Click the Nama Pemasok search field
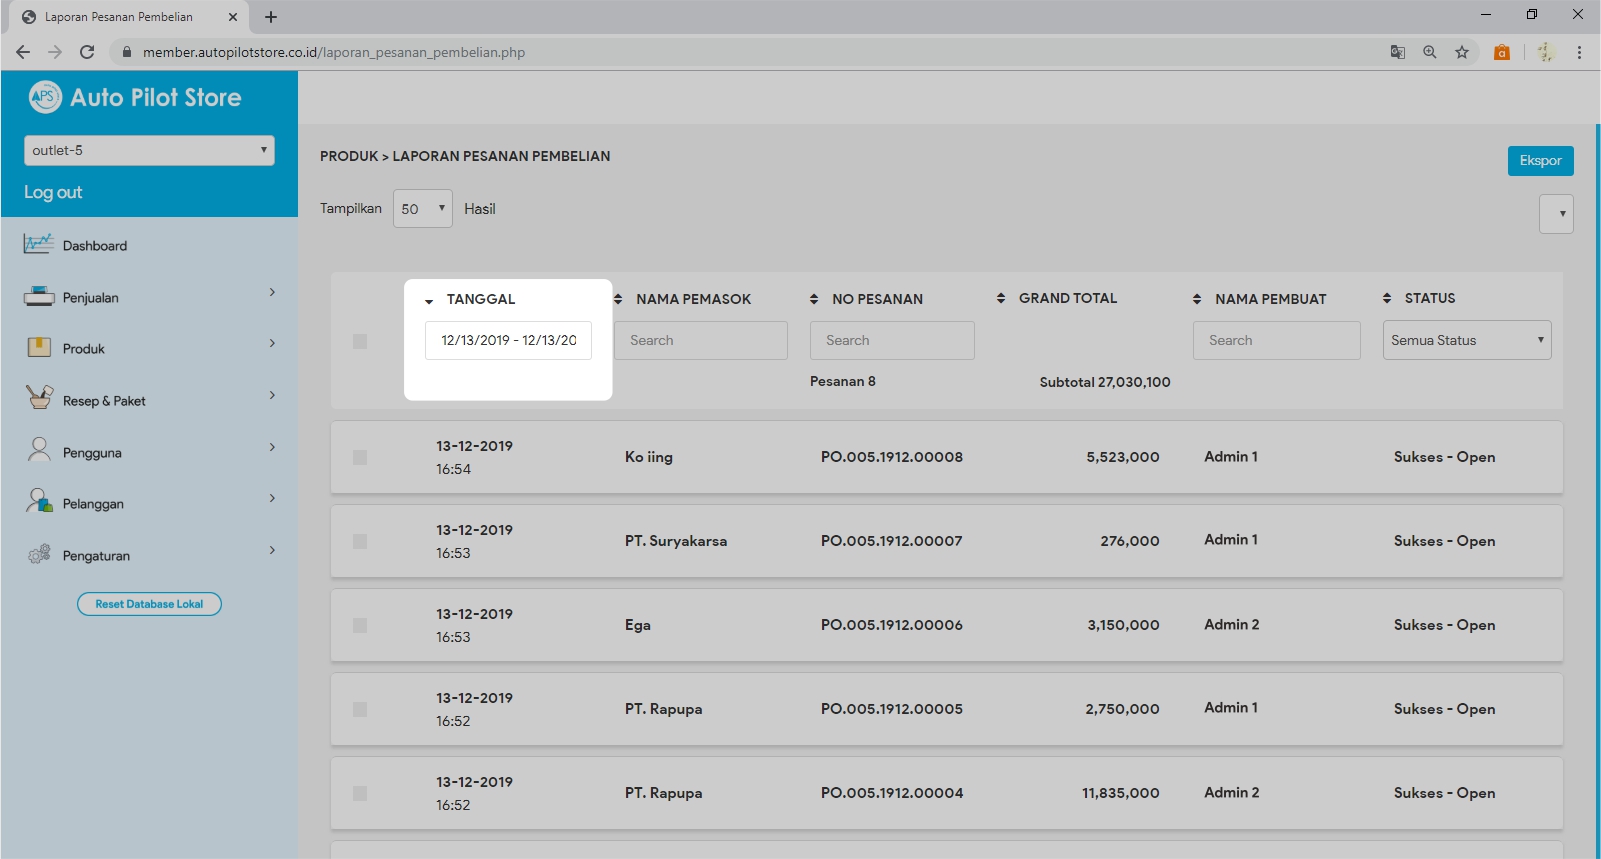This screenshot has width=1601, height=859. (x=700, y=340)
